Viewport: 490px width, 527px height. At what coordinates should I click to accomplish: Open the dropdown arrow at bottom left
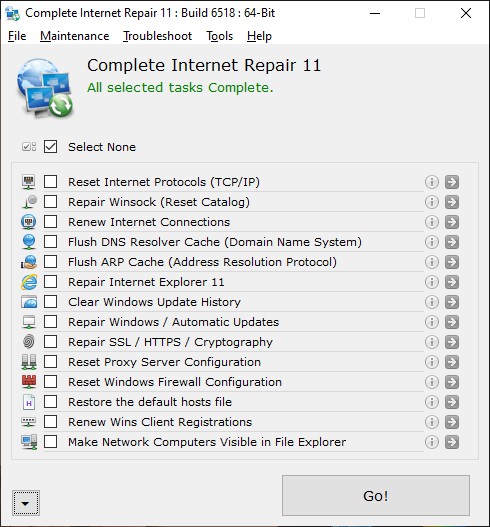click(x=26, y=503)
